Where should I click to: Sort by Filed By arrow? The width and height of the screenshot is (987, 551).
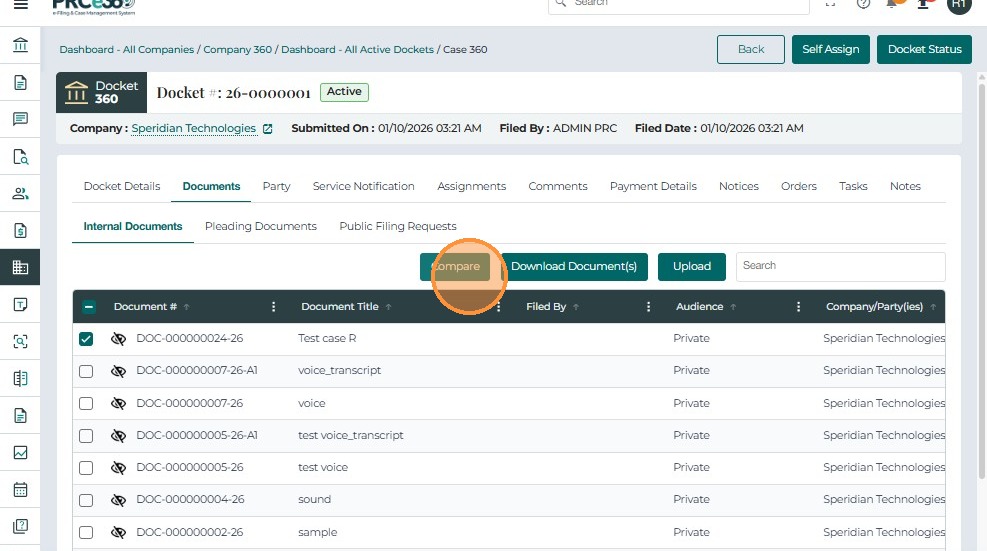(x=576, y=307)
